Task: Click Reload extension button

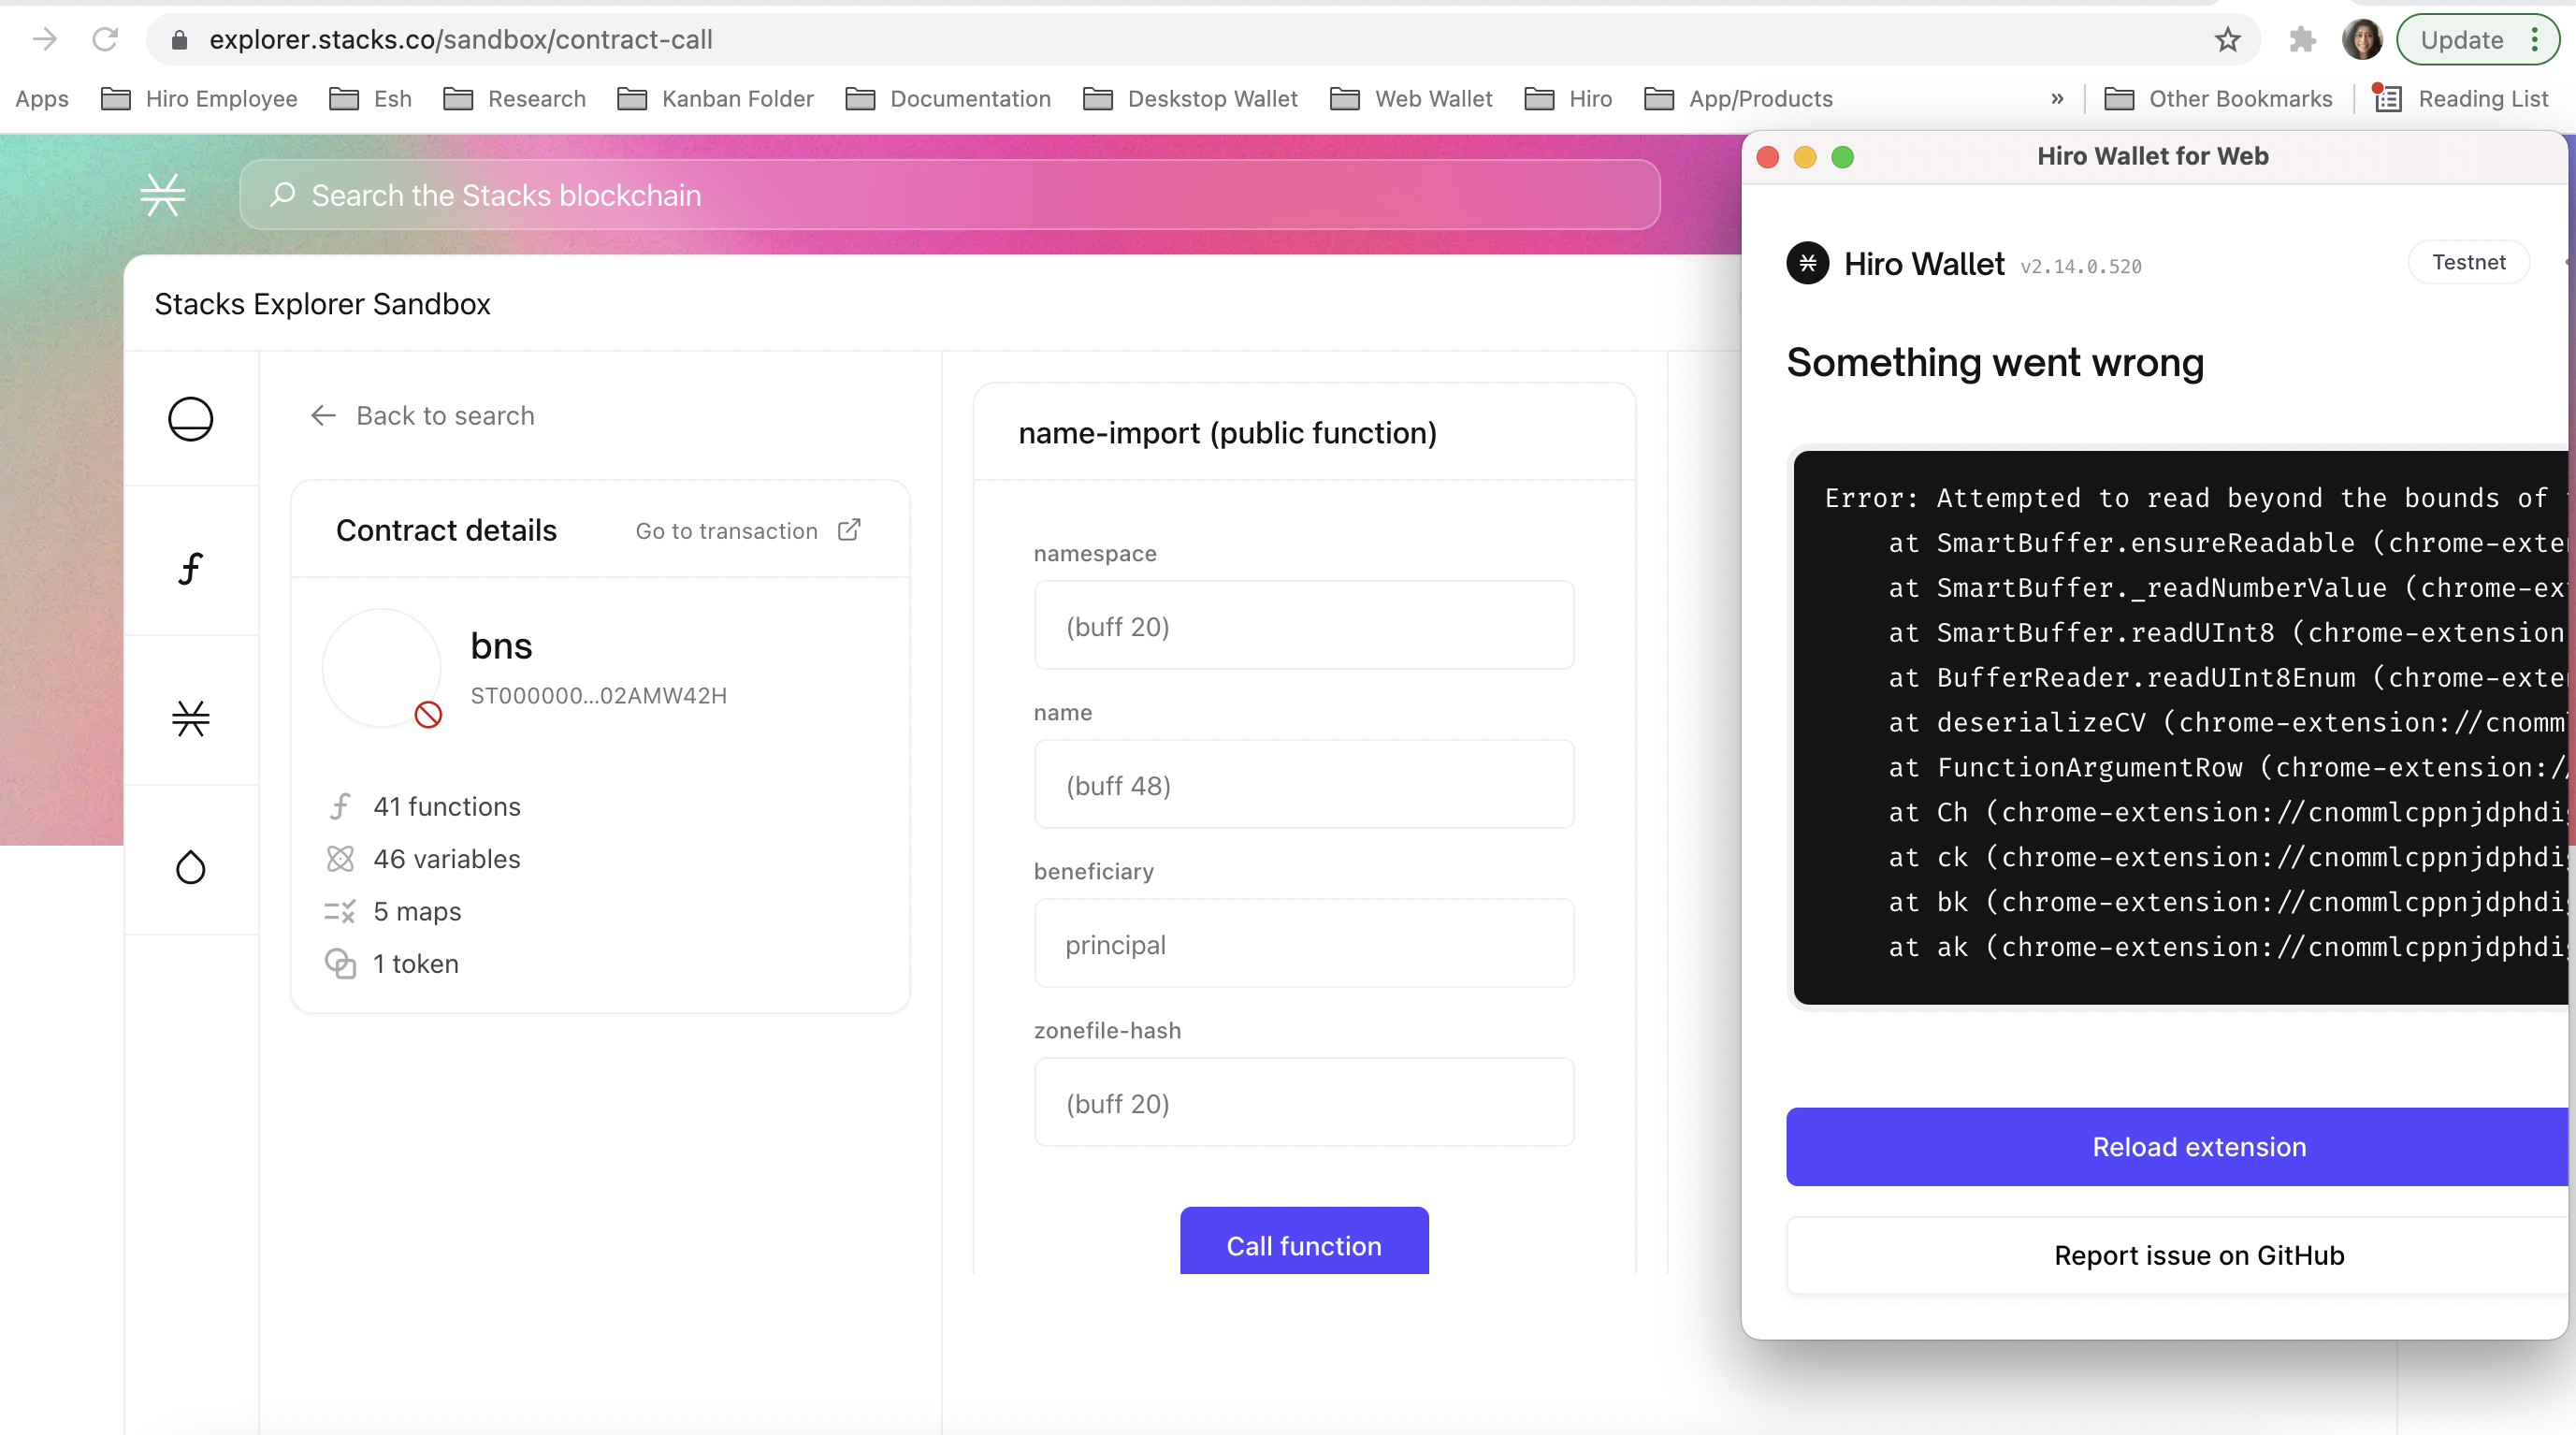Action: [2177, 1147]
